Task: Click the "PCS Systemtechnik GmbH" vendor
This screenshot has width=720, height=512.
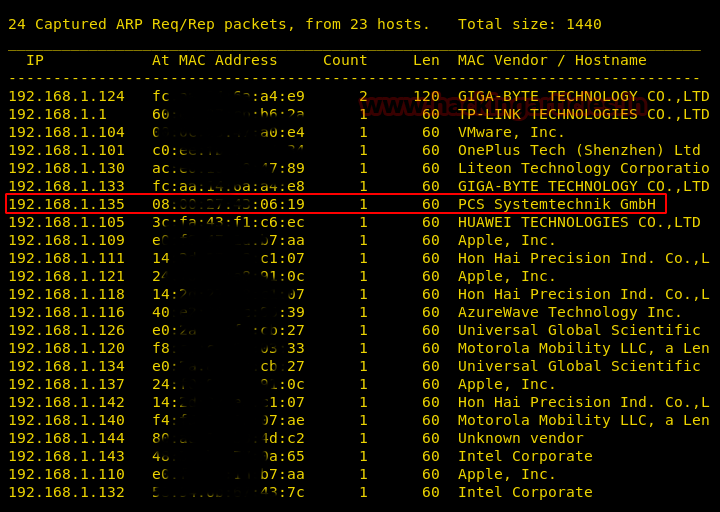Action: point(557,204)
